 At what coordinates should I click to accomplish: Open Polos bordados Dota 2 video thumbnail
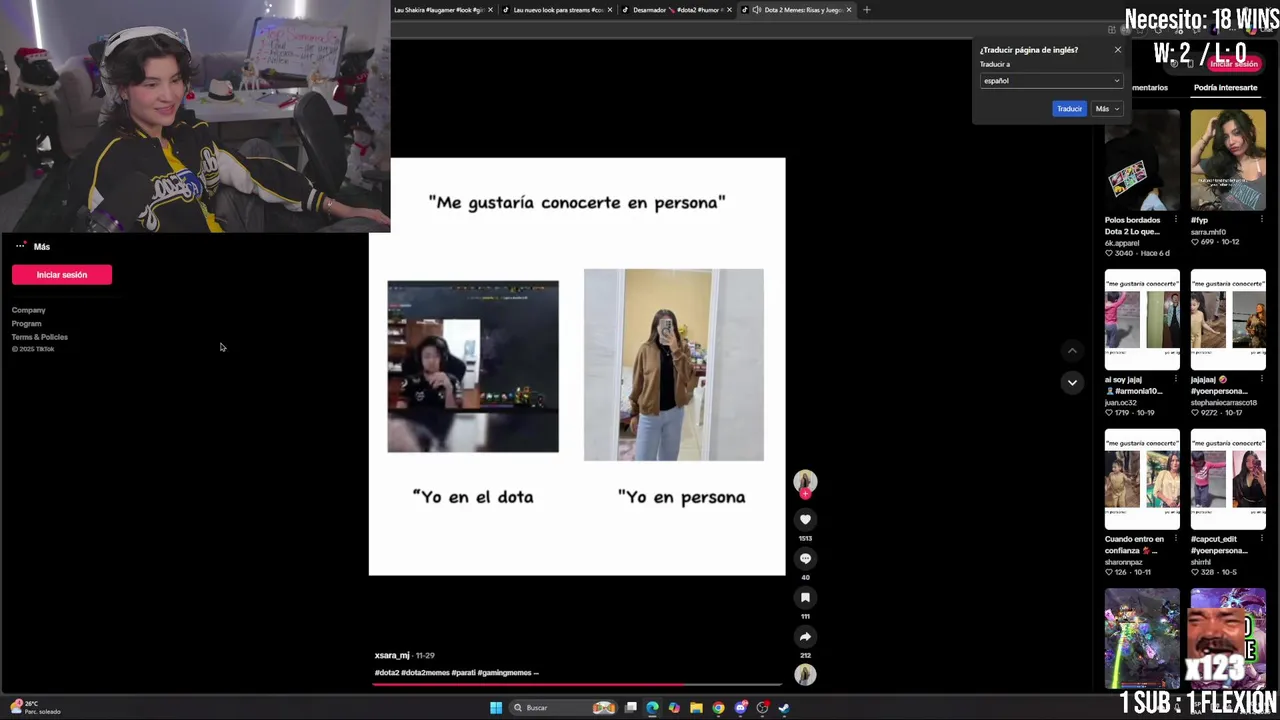pyautogui.click(x=1142, y=160)
